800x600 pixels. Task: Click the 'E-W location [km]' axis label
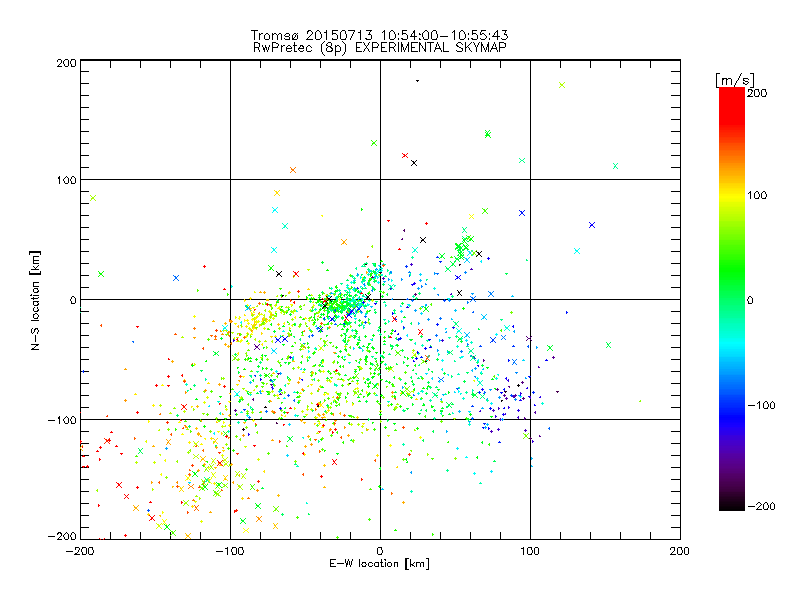[379, 564]
